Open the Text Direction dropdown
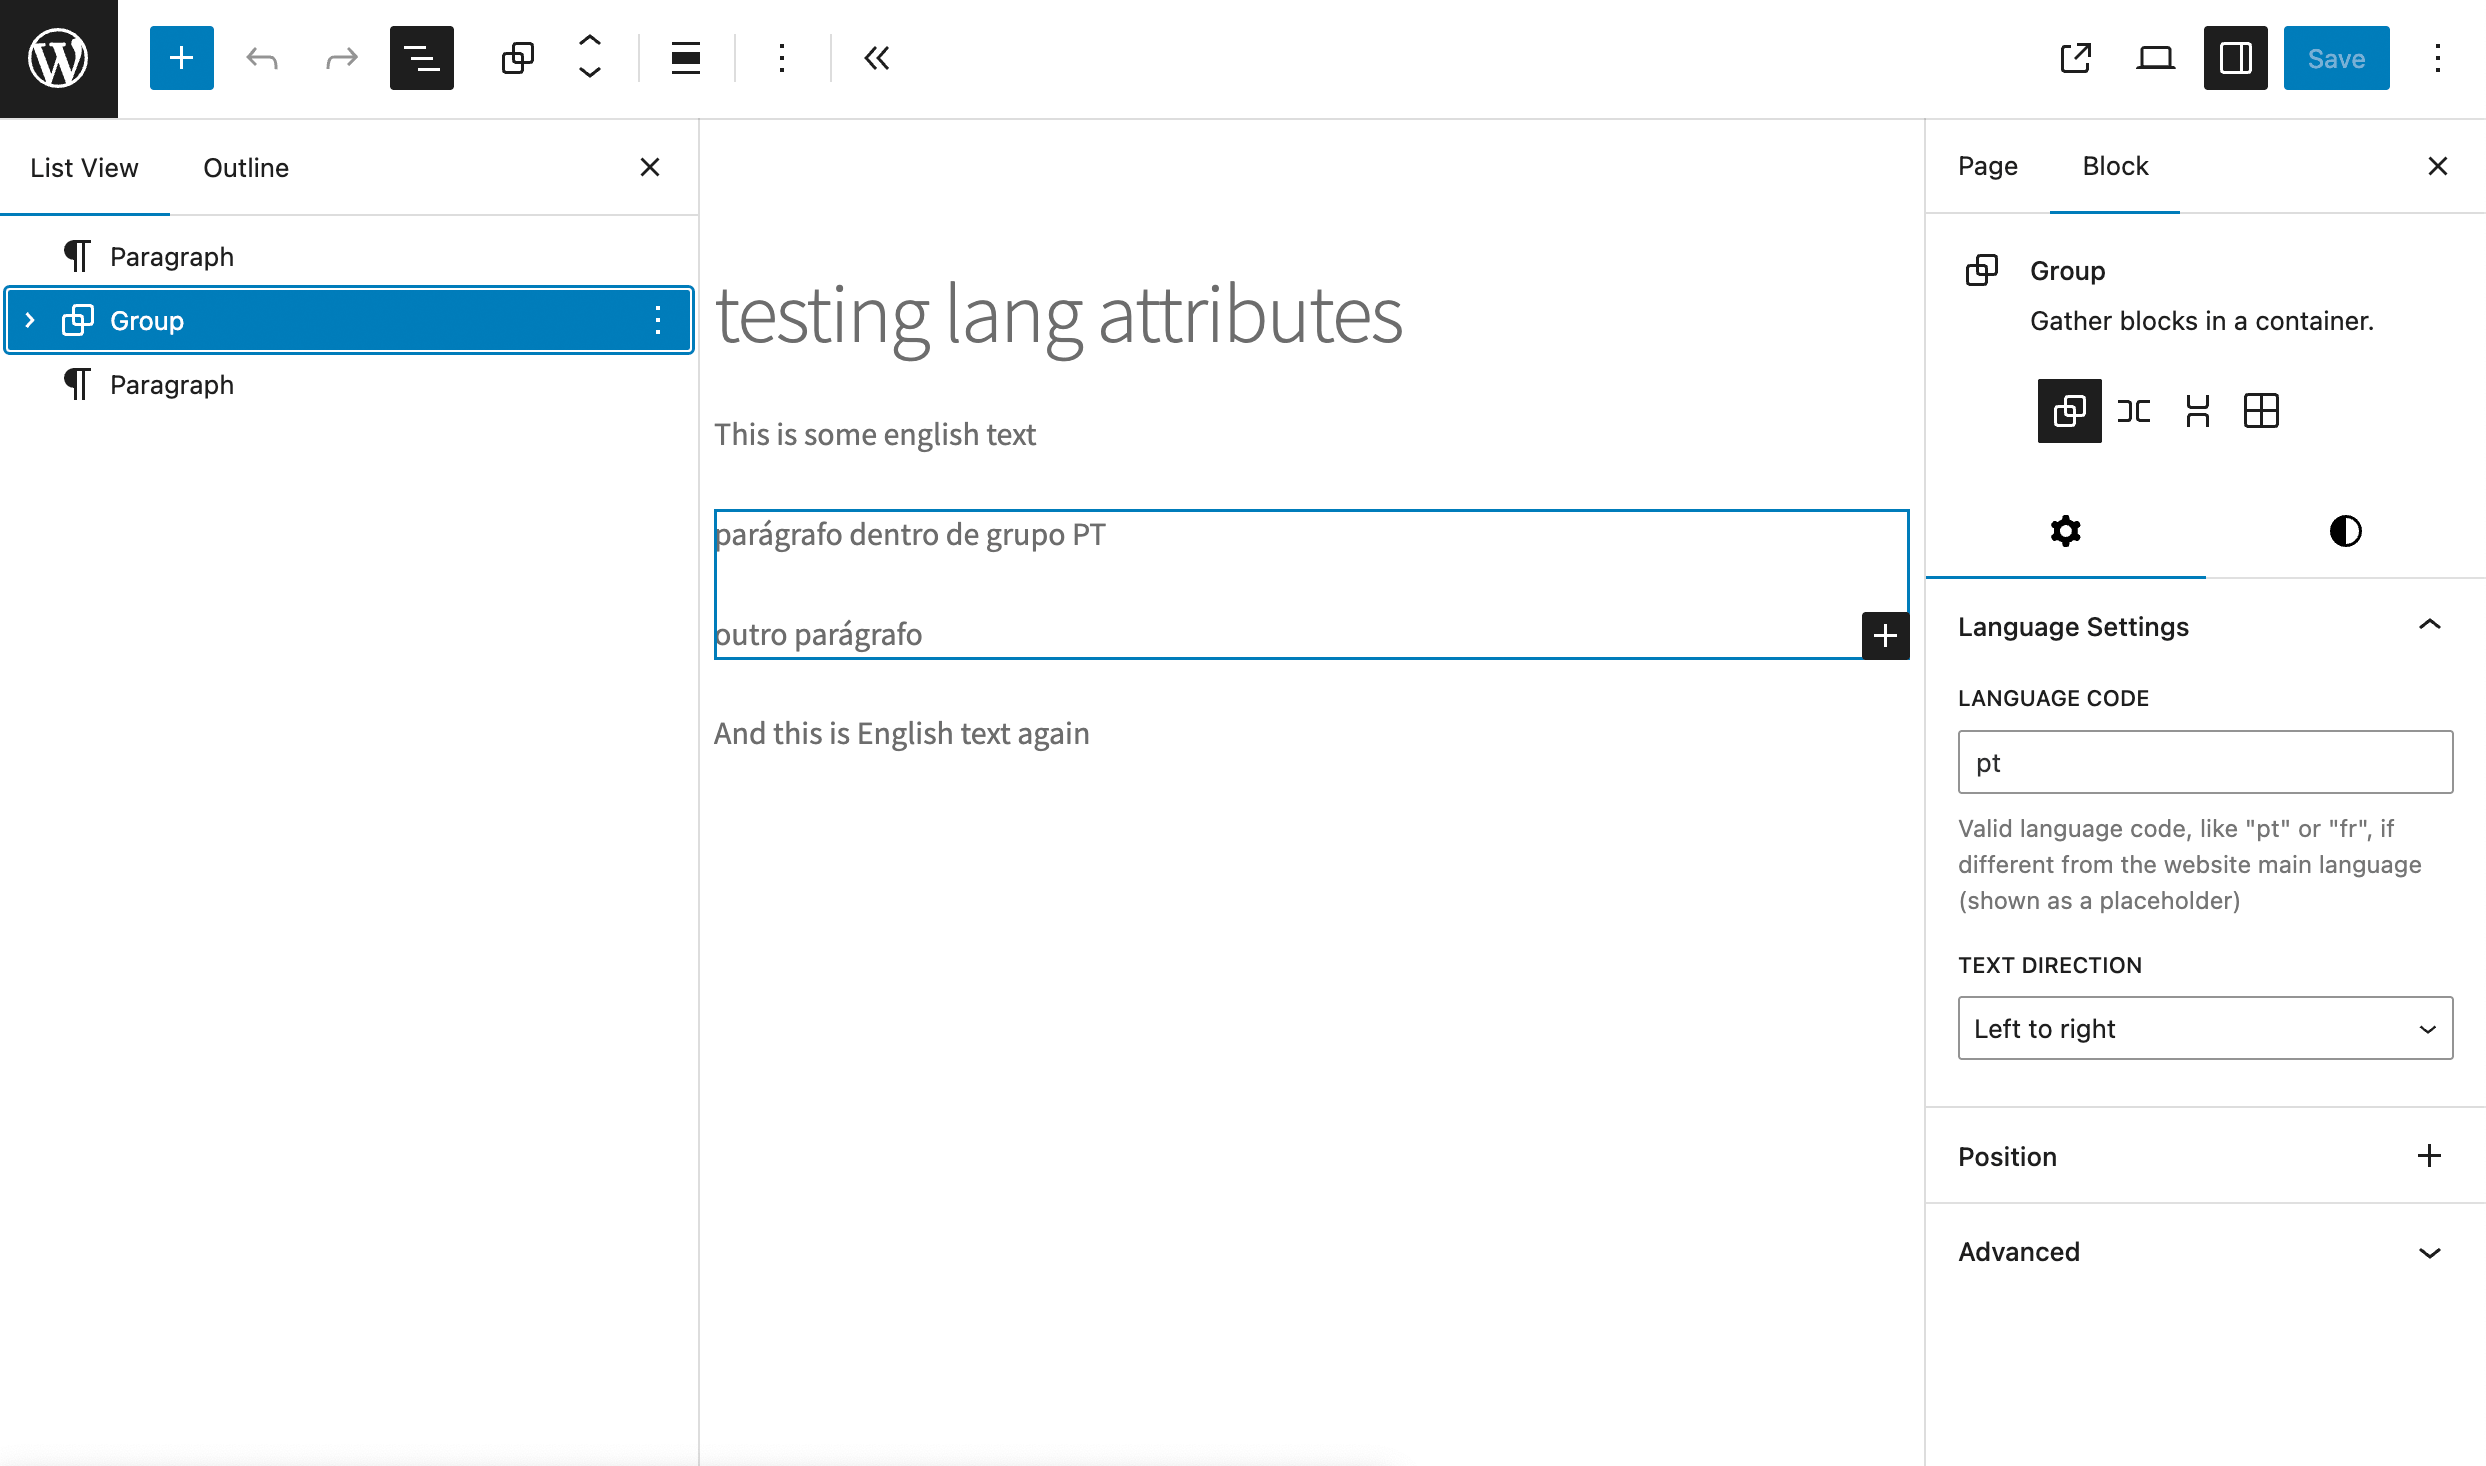This screenshot has height=1466, width=2486. [x=2205, y=1028]
